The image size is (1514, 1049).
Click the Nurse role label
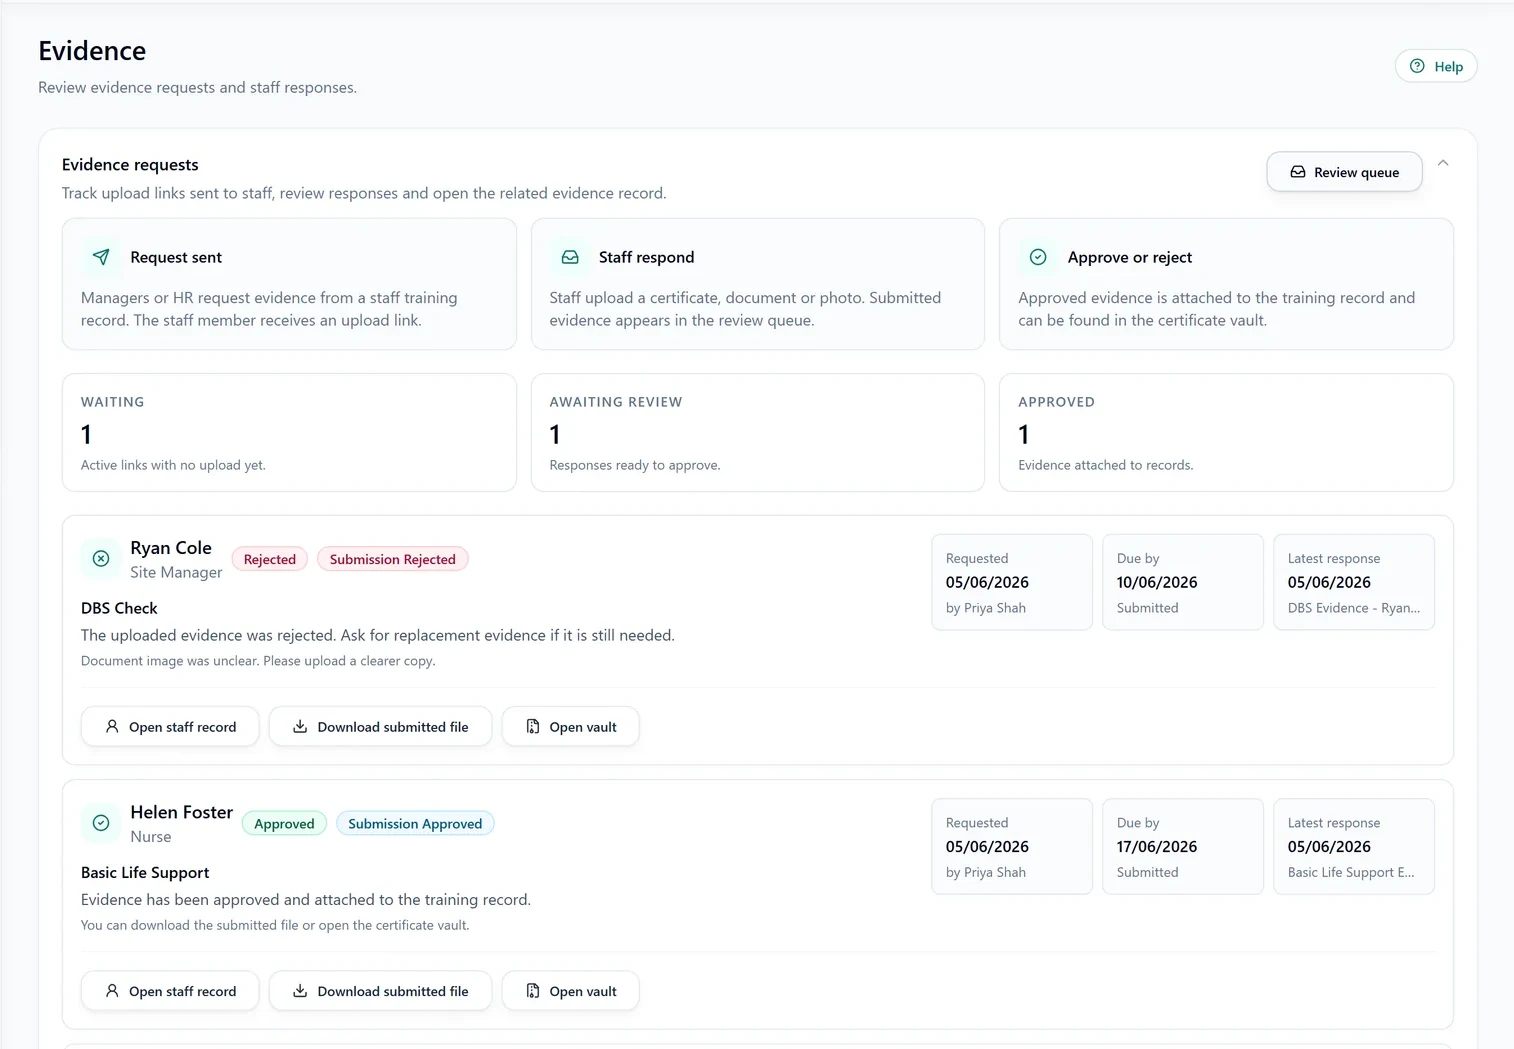pyautogui.click(x=151, y=837)
